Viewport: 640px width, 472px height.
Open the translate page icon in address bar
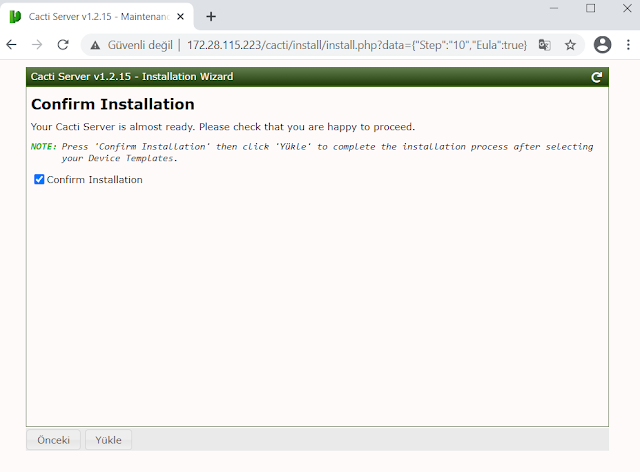coord(544,45)
